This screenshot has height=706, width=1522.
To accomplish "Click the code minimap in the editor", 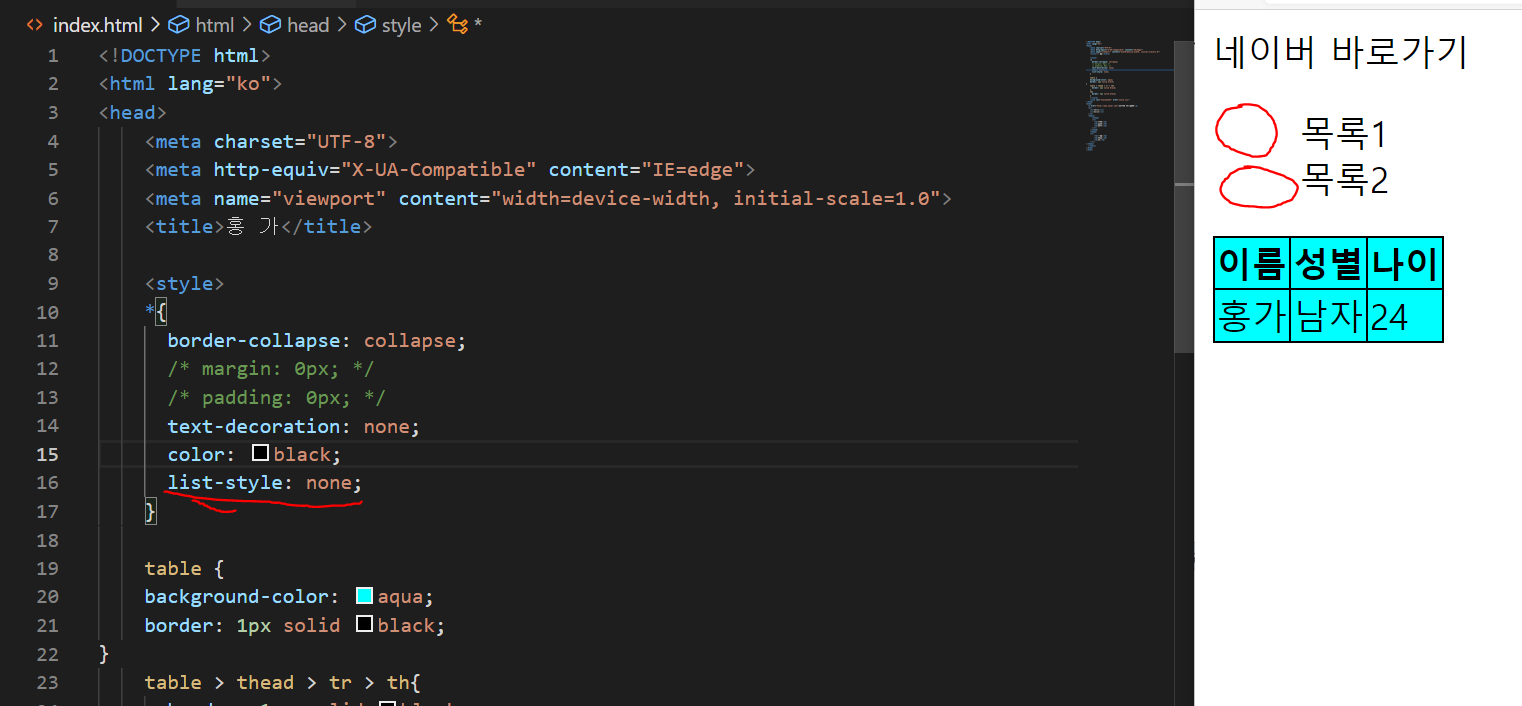I will (1128, 96).
